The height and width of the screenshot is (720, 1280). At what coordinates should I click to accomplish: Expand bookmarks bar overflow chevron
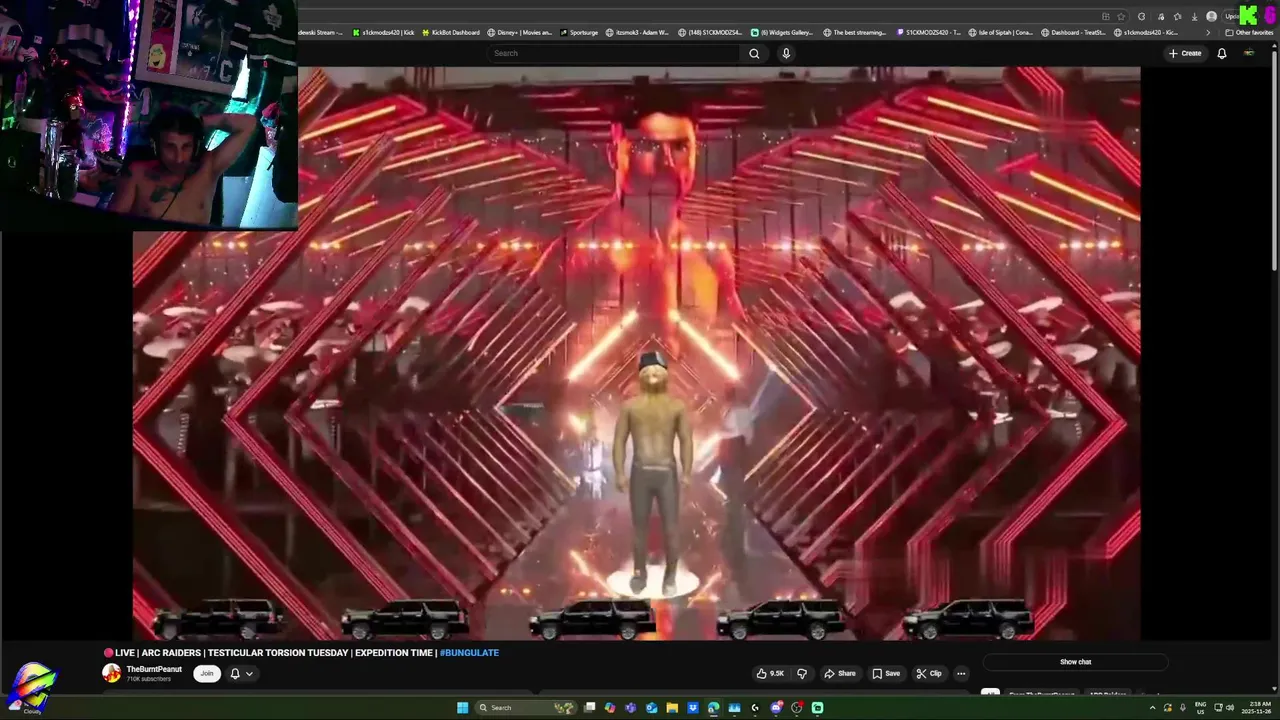[x=1208, y=33]
